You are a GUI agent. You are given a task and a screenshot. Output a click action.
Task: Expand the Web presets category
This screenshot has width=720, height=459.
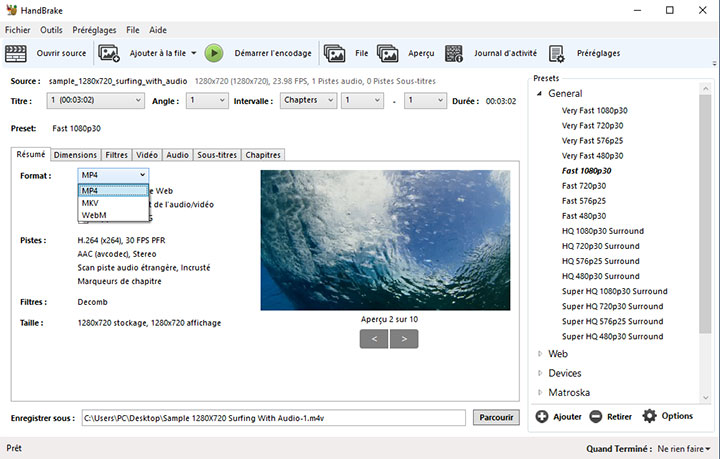point(541,353)
